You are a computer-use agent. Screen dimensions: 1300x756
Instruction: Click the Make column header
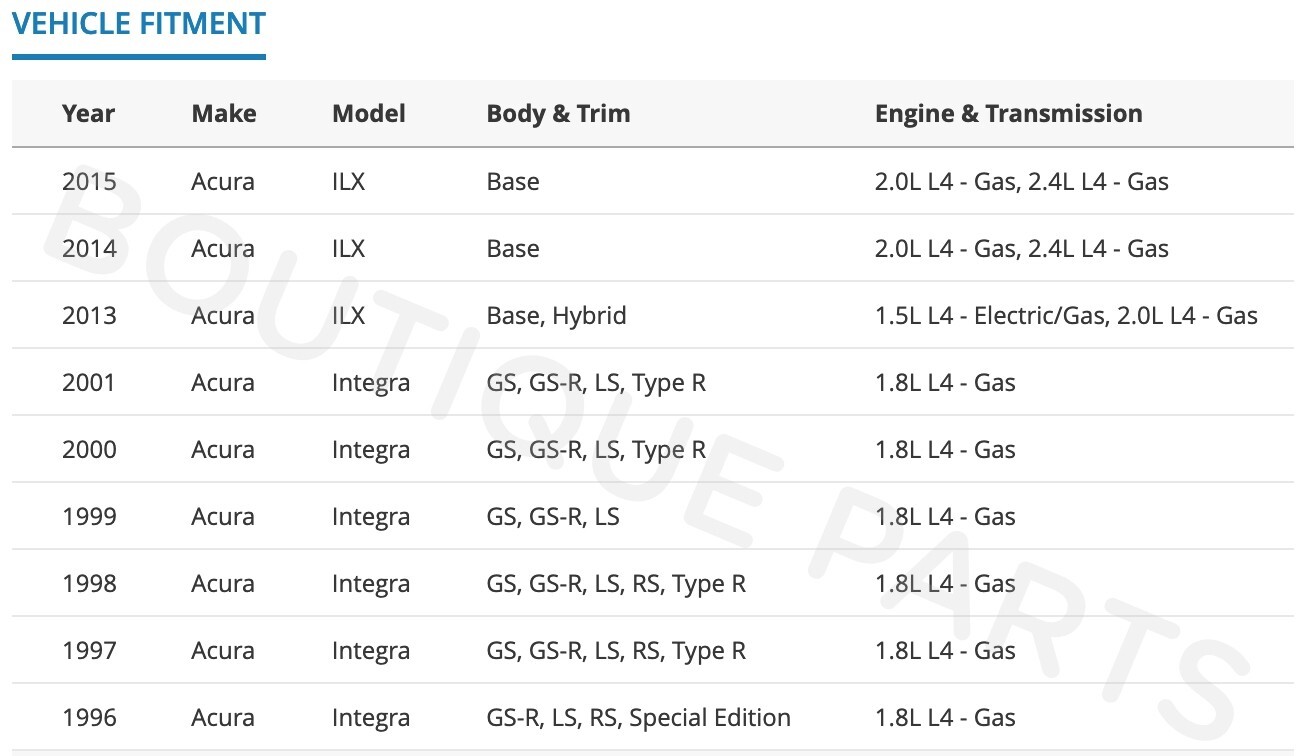(x=223, y=113)
